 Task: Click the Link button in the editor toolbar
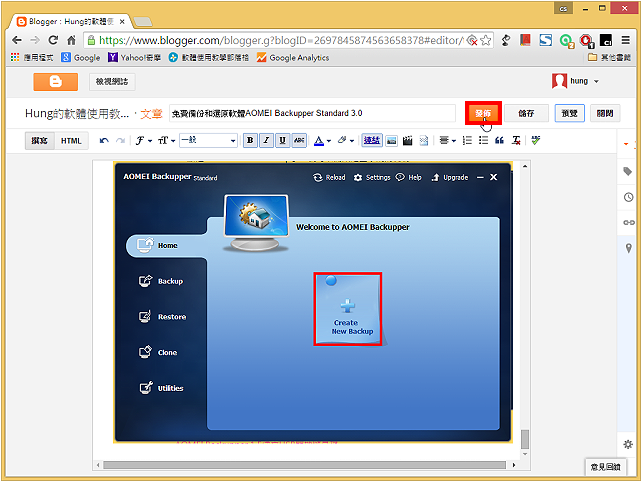coord(372,141)
